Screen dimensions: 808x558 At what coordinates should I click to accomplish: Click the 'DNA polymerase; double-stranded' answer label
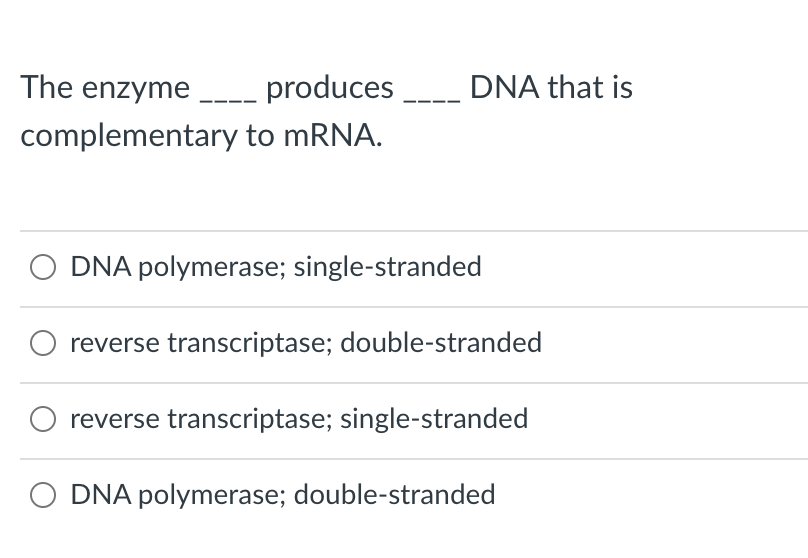click(x=283, y=495)
